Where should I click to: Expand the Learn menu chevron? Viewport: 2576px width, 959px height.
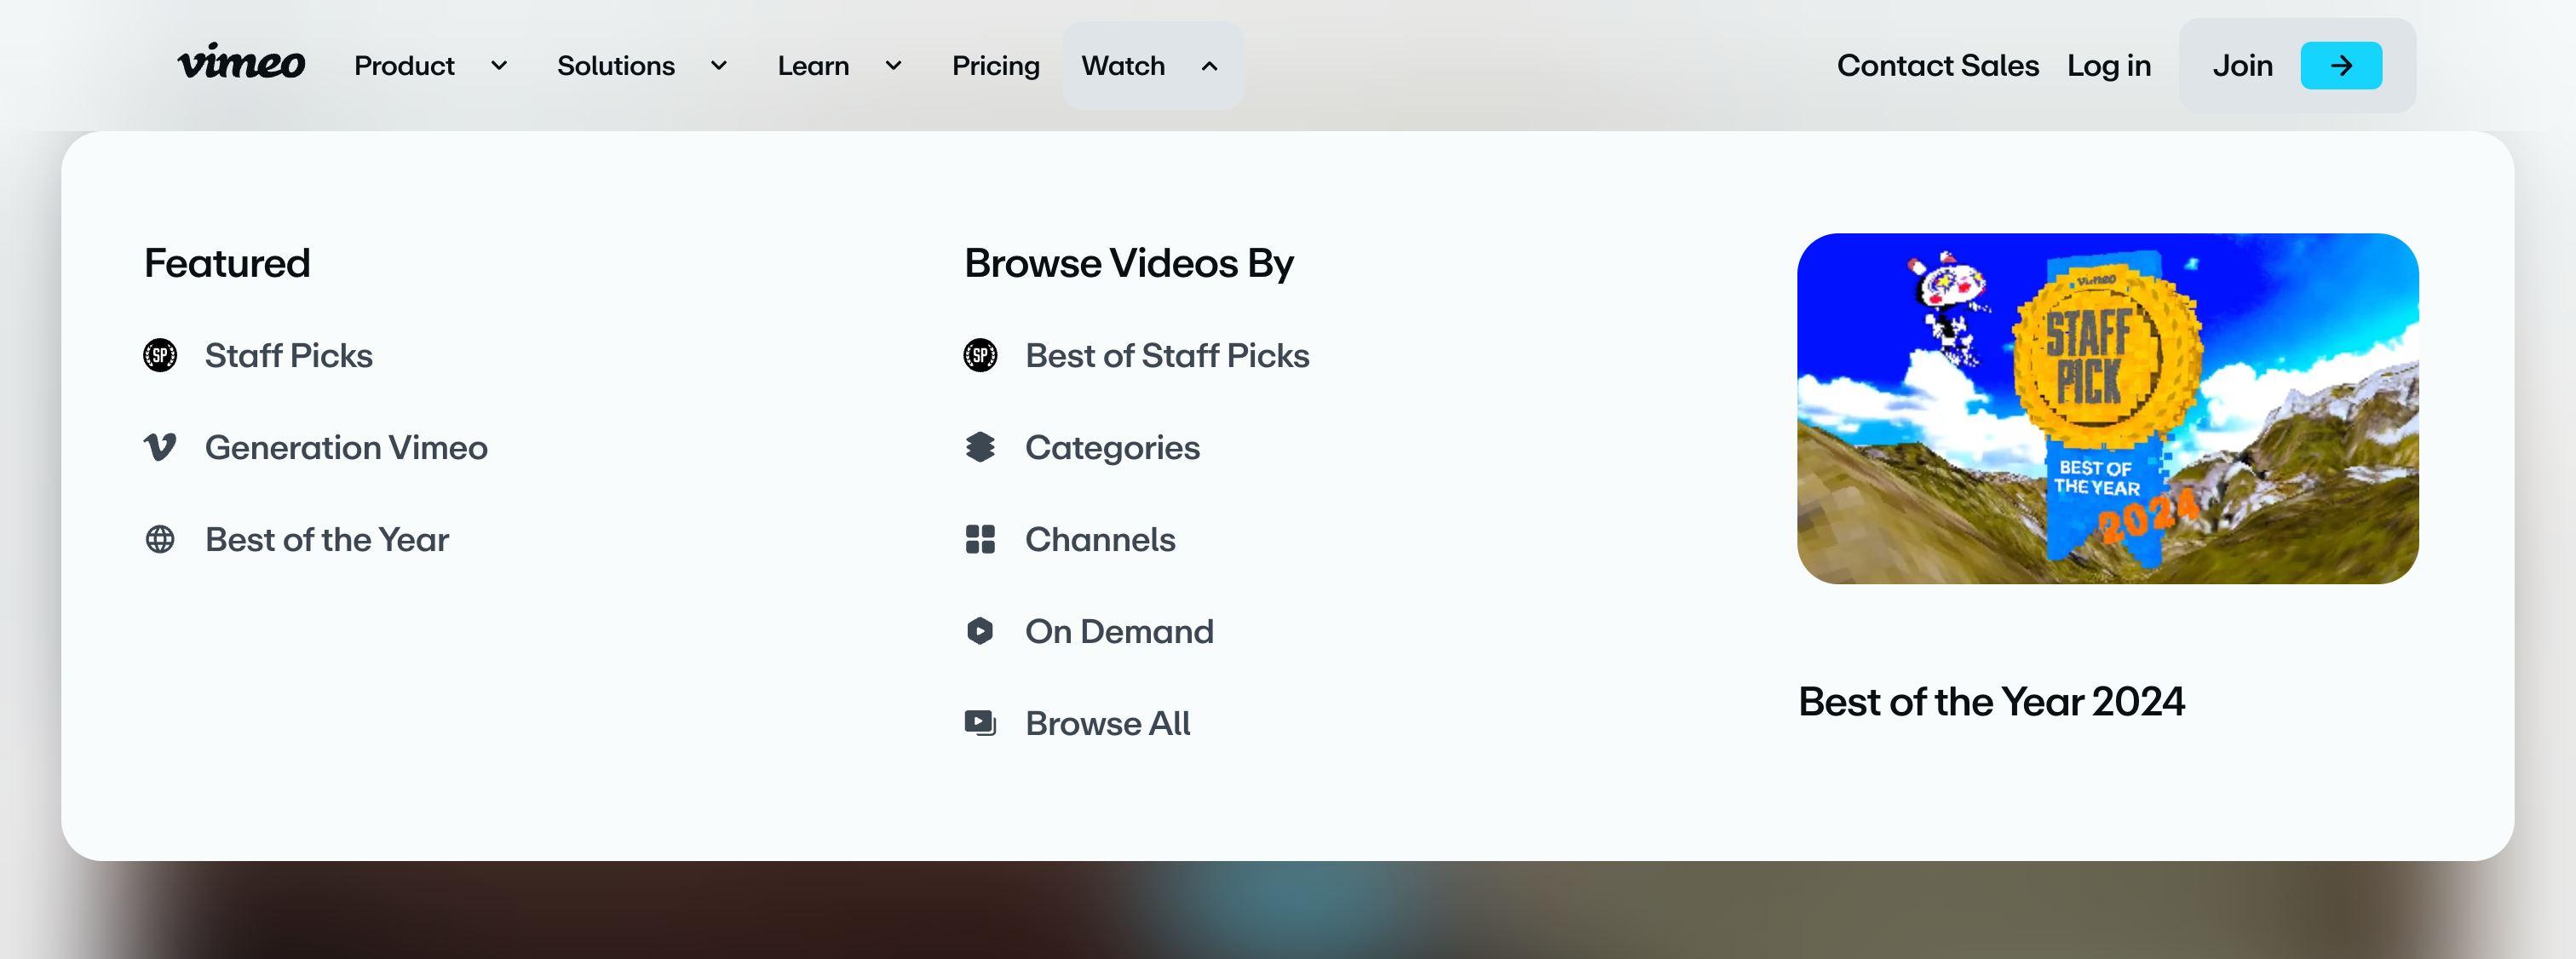(x=893, y=66)
